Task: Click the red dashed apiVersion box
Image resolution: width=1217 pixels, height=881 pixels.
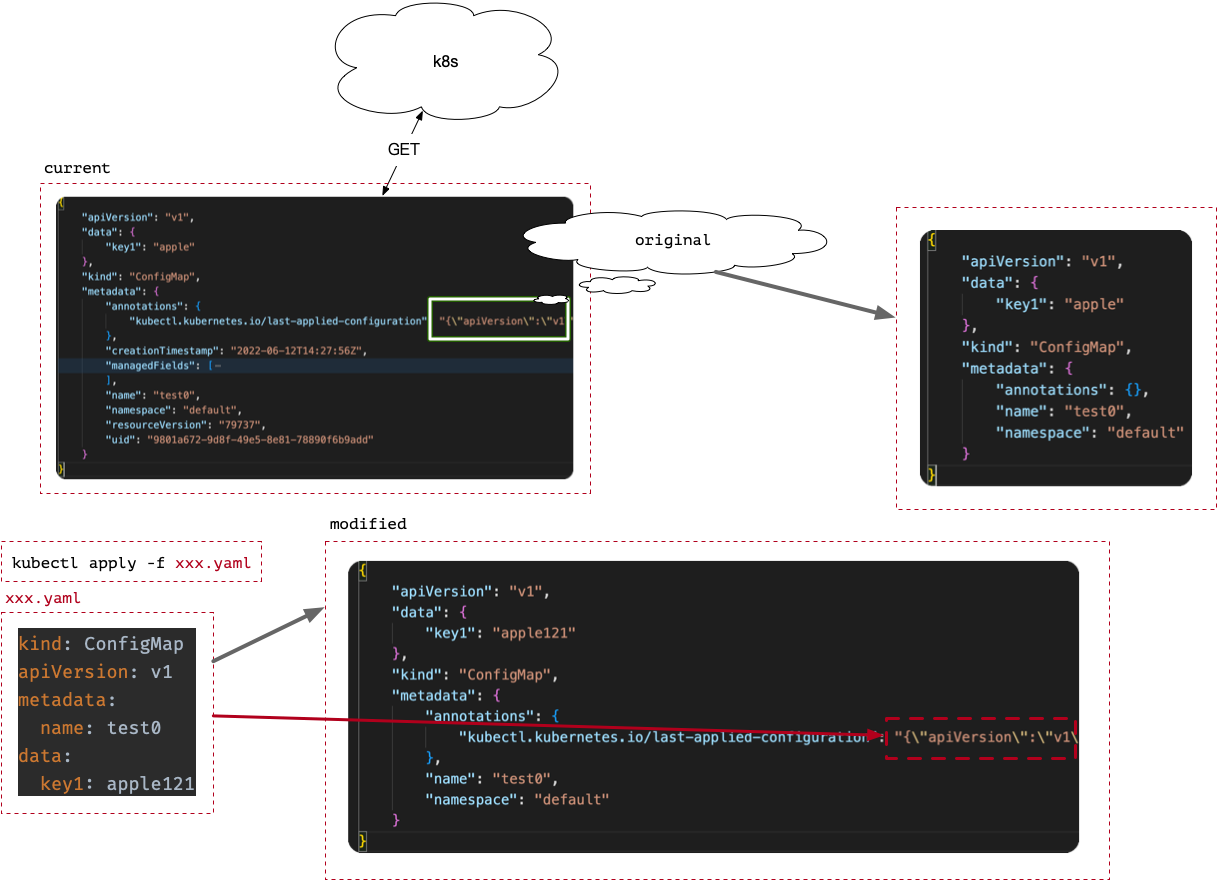Action: (980, 738)
